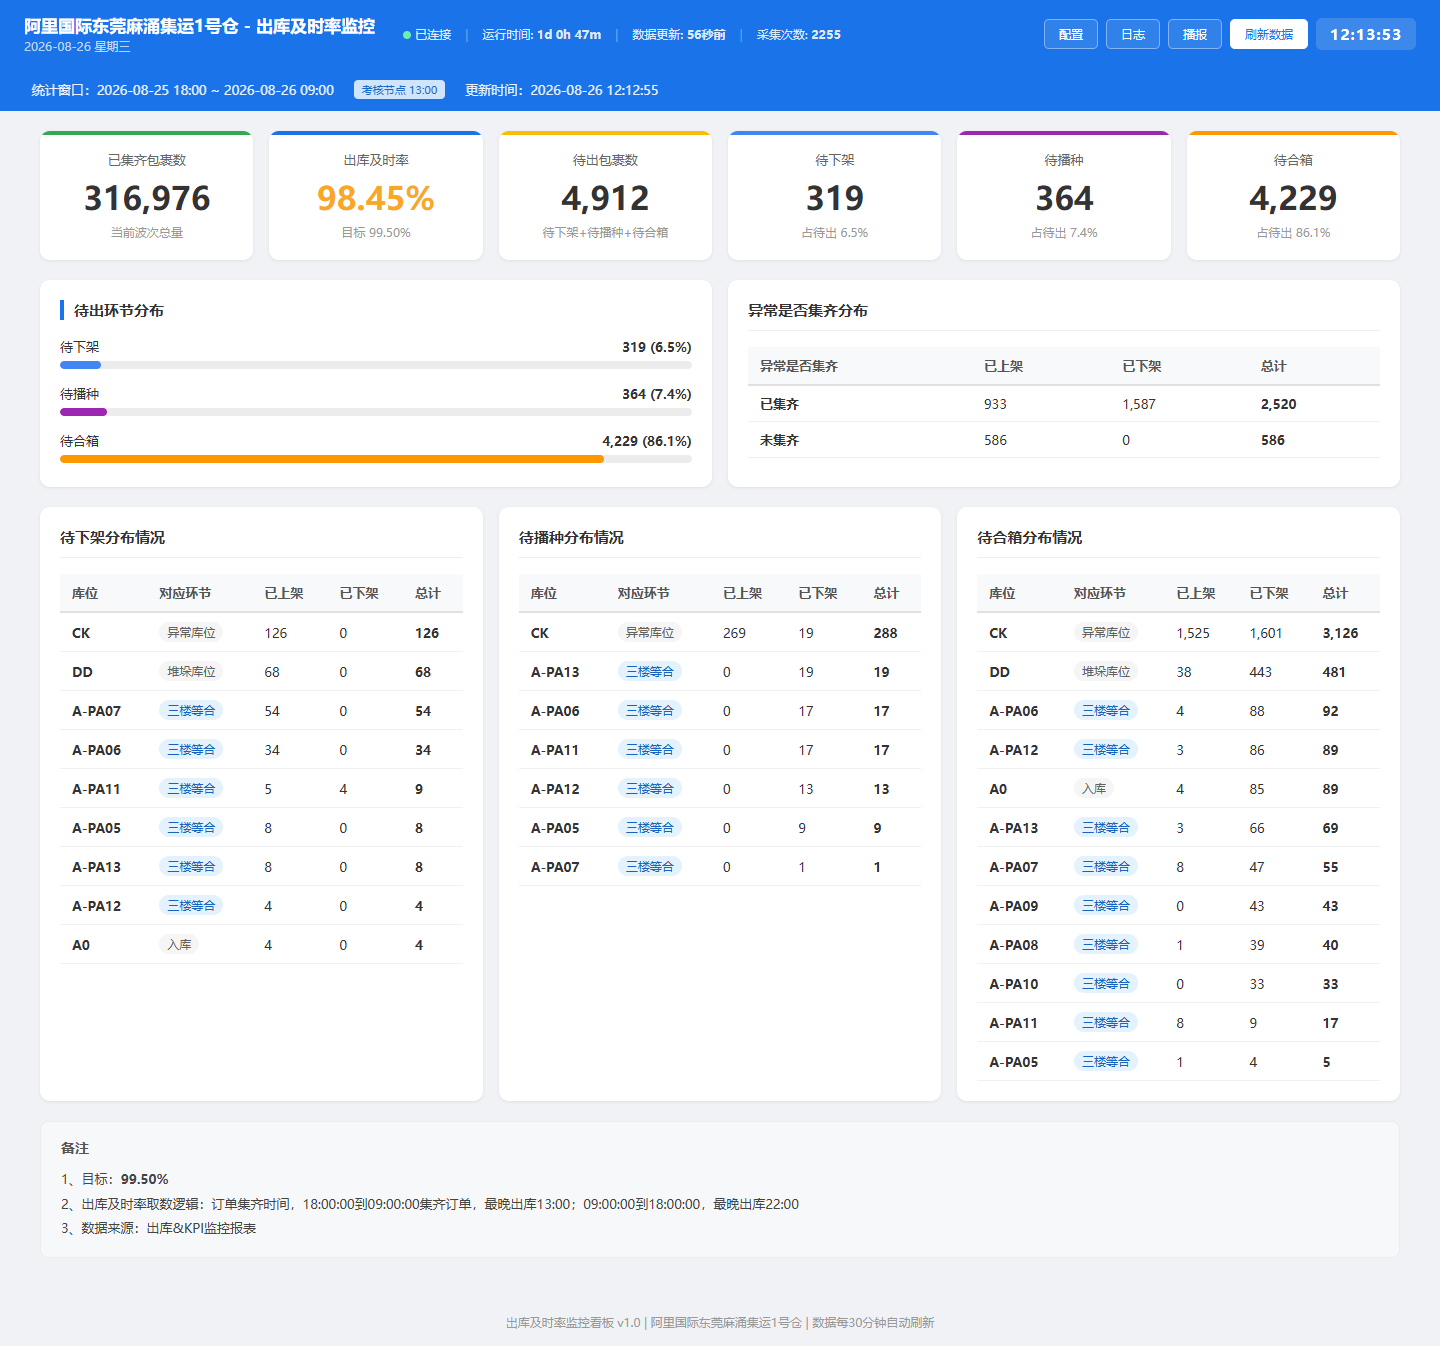Click the 总计 header in 异常是否集齐分布 table
The image size is (1440, 1346).
[x=1273, y=366]
